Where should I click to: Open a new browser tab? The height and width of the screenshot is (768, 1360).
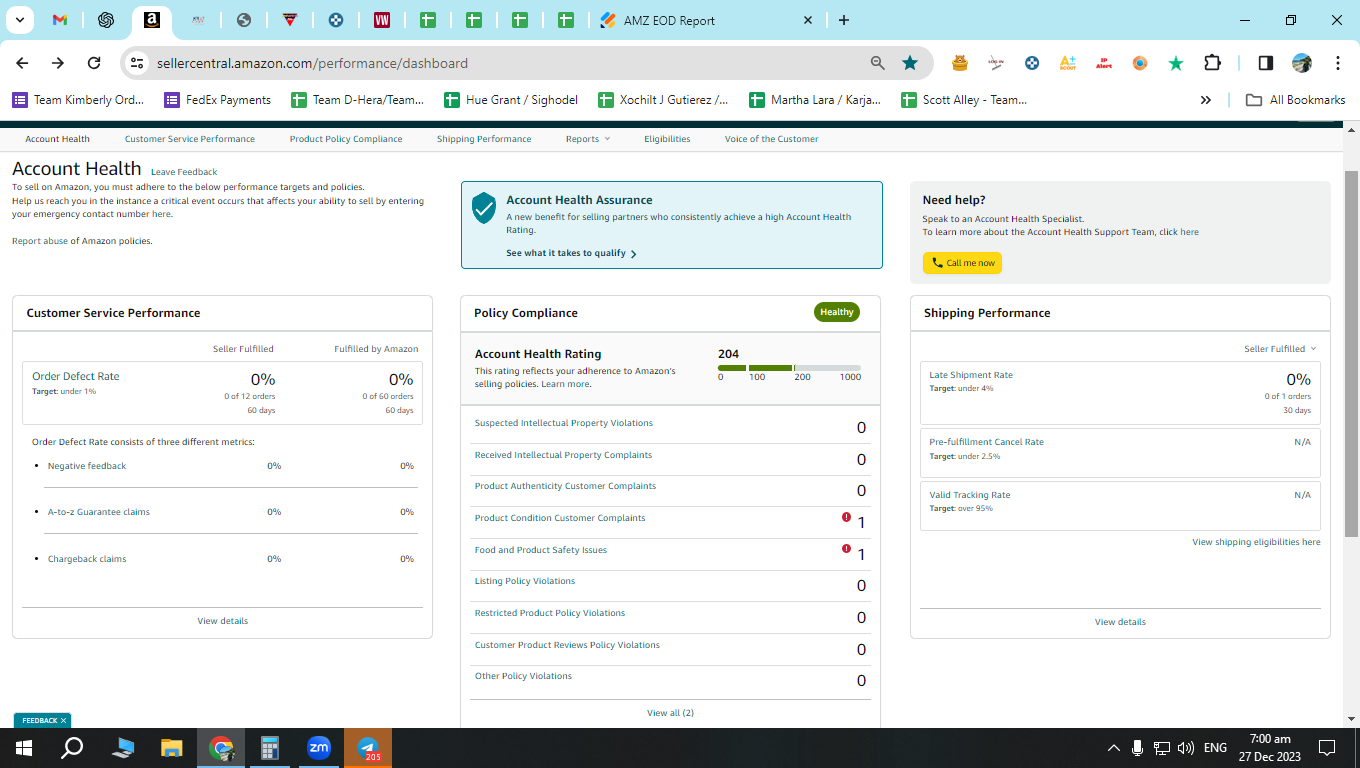click(844, 20)
